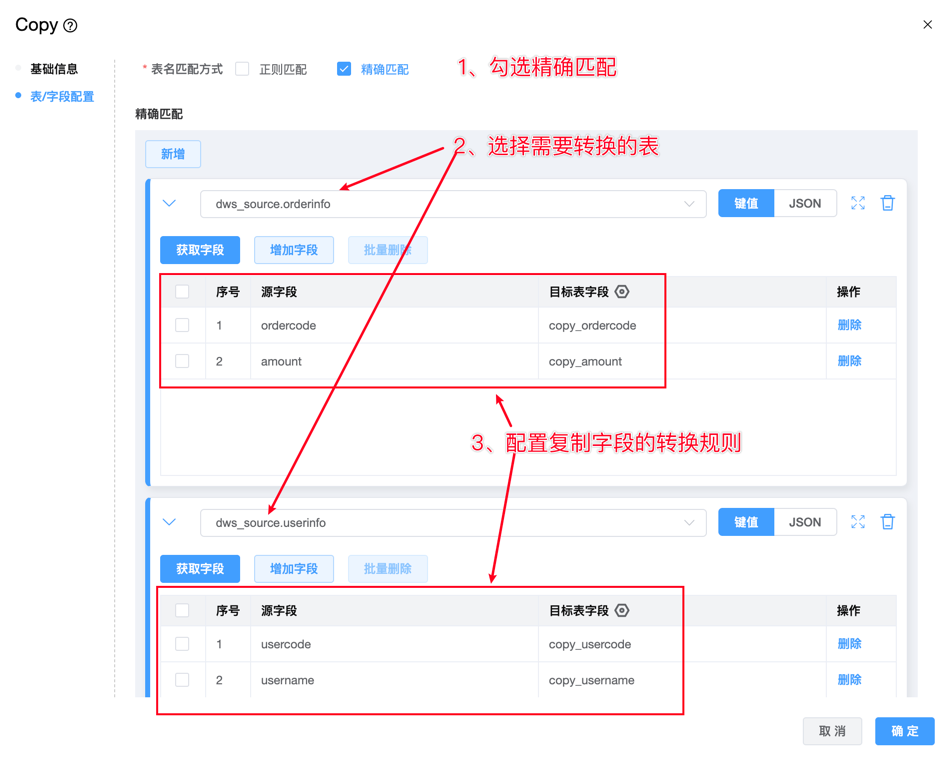Click fullscreen icon for the orderinfo table card

click(x=858, y=203)
